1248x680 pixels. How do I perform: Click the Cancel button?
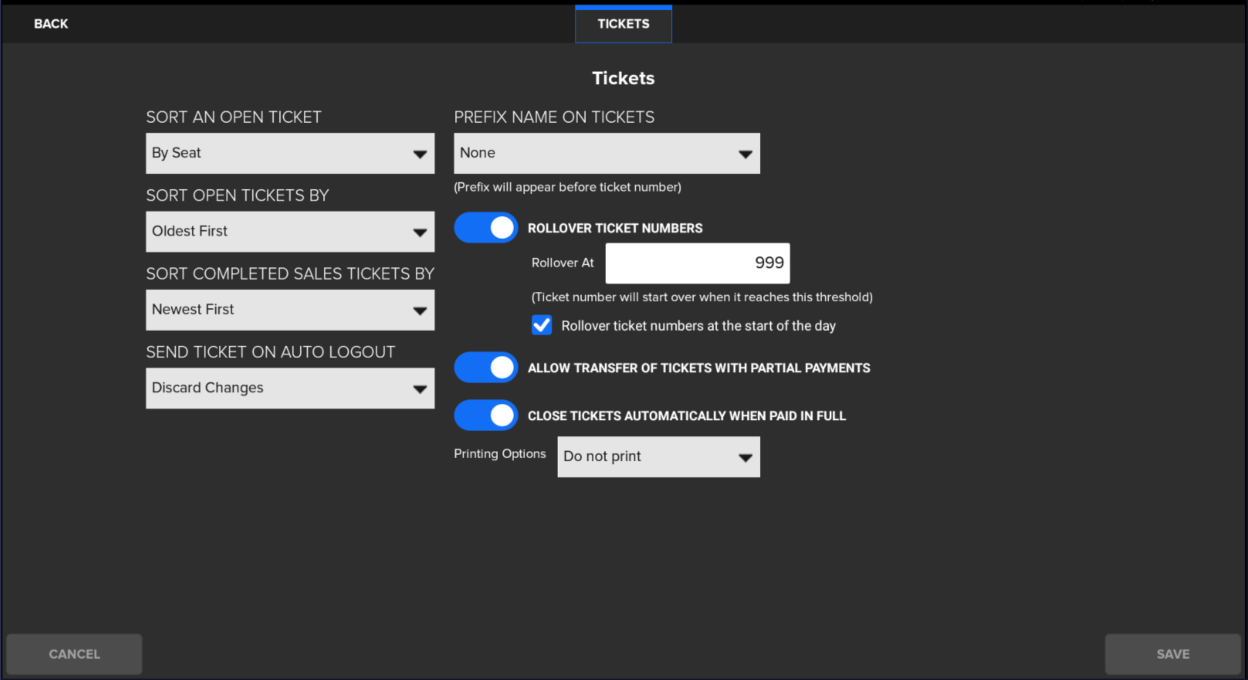pyautogui.click(x=74, y=654)
